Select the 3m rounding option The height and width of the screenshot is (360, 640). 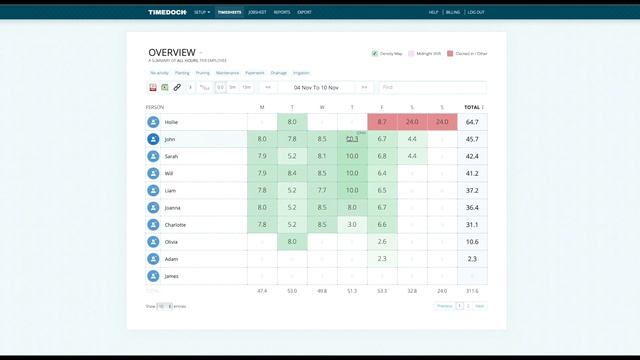pyautogui.click(x=233, y=87)
